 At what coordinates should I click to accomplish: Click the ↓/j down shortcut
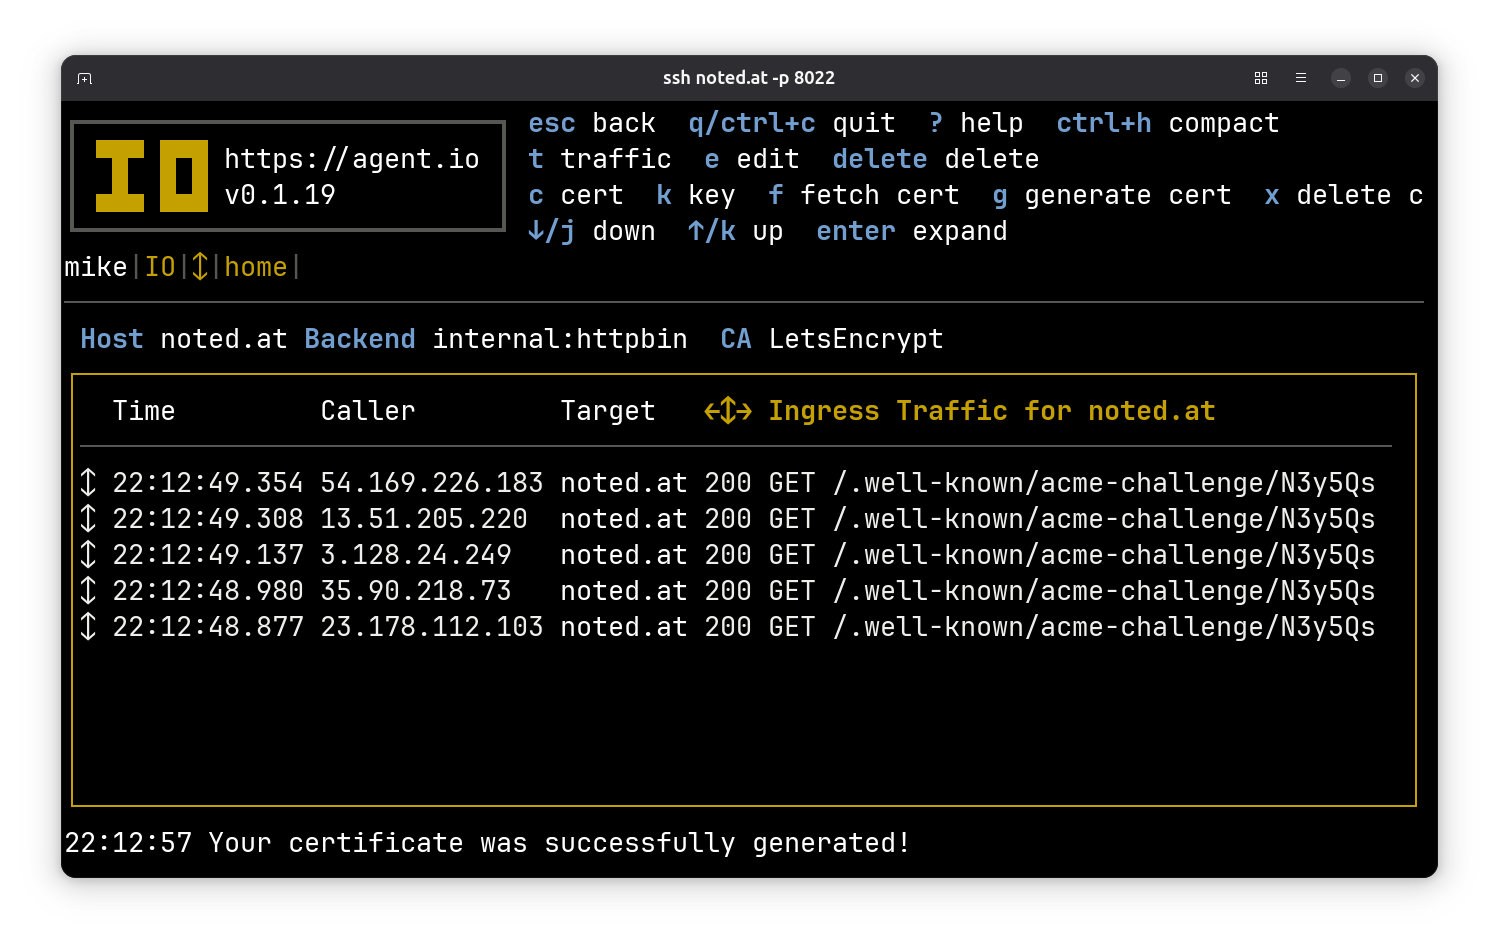pos(592,231)
